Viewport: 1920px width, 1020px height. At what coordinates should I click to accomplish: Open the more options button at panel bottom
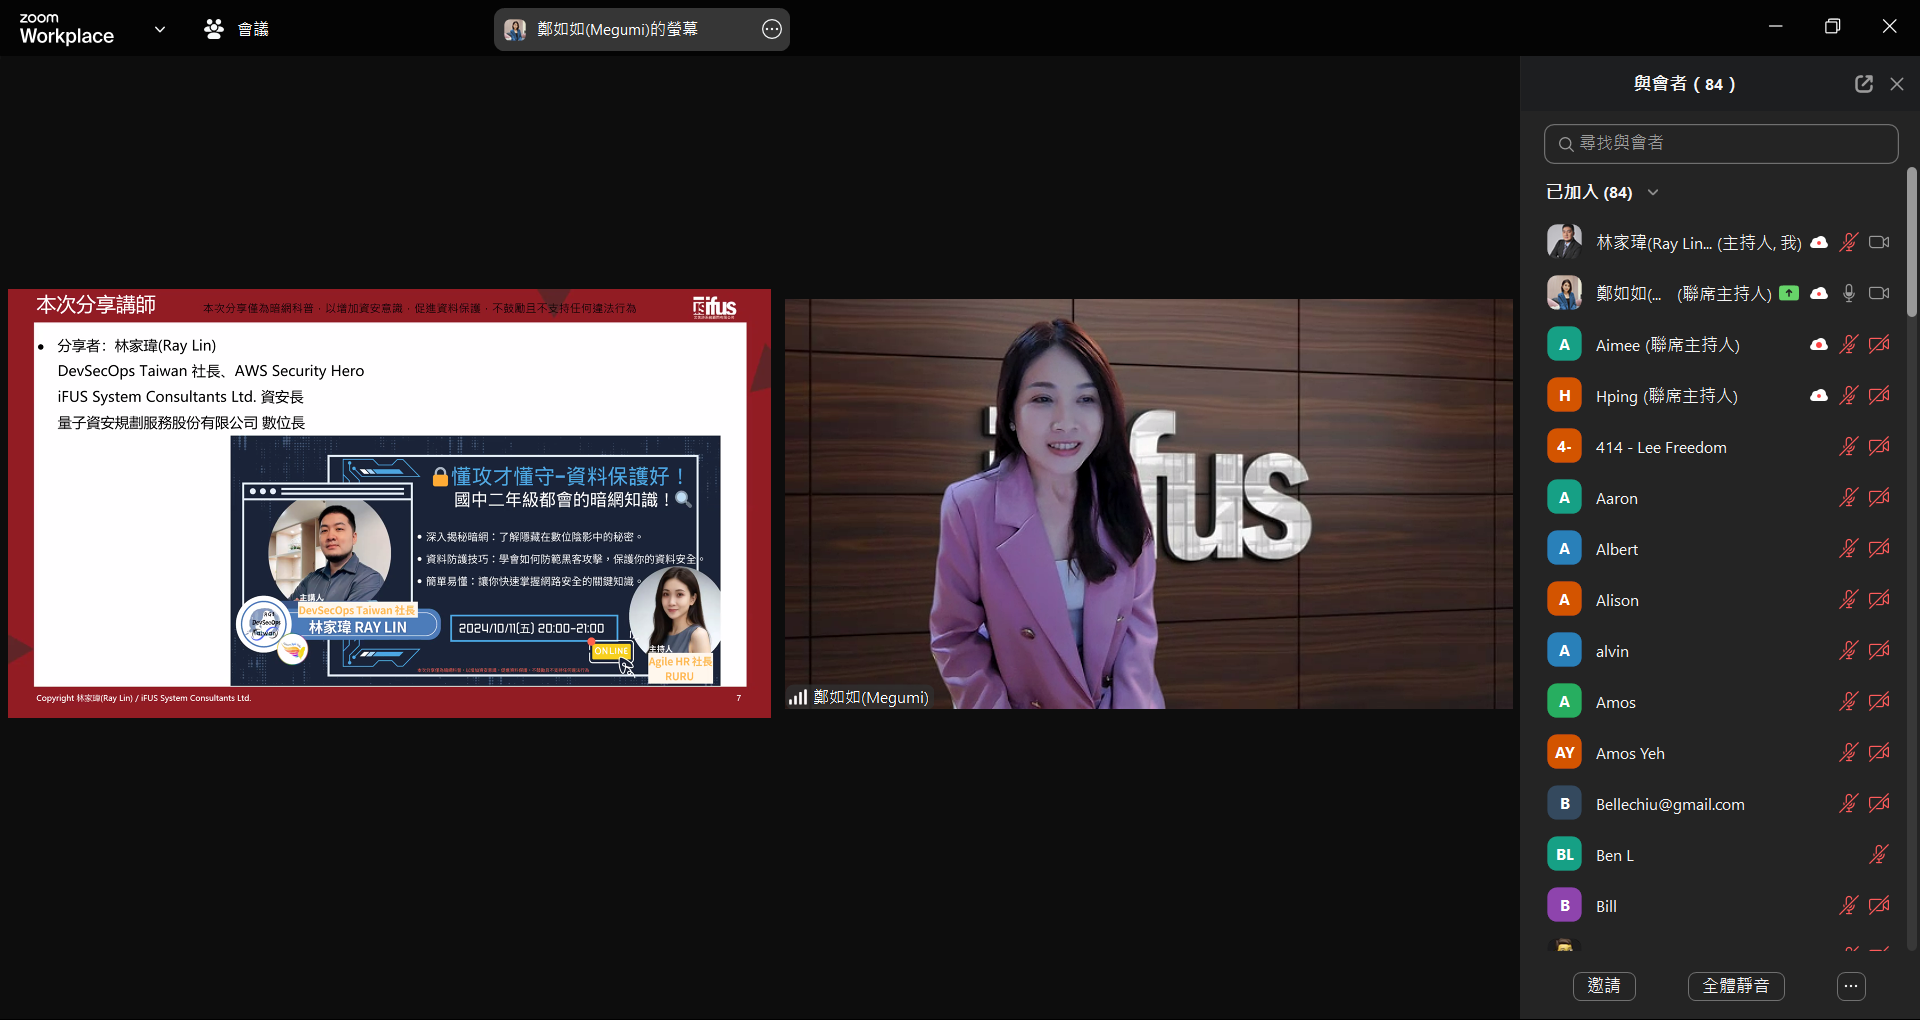1851,986
